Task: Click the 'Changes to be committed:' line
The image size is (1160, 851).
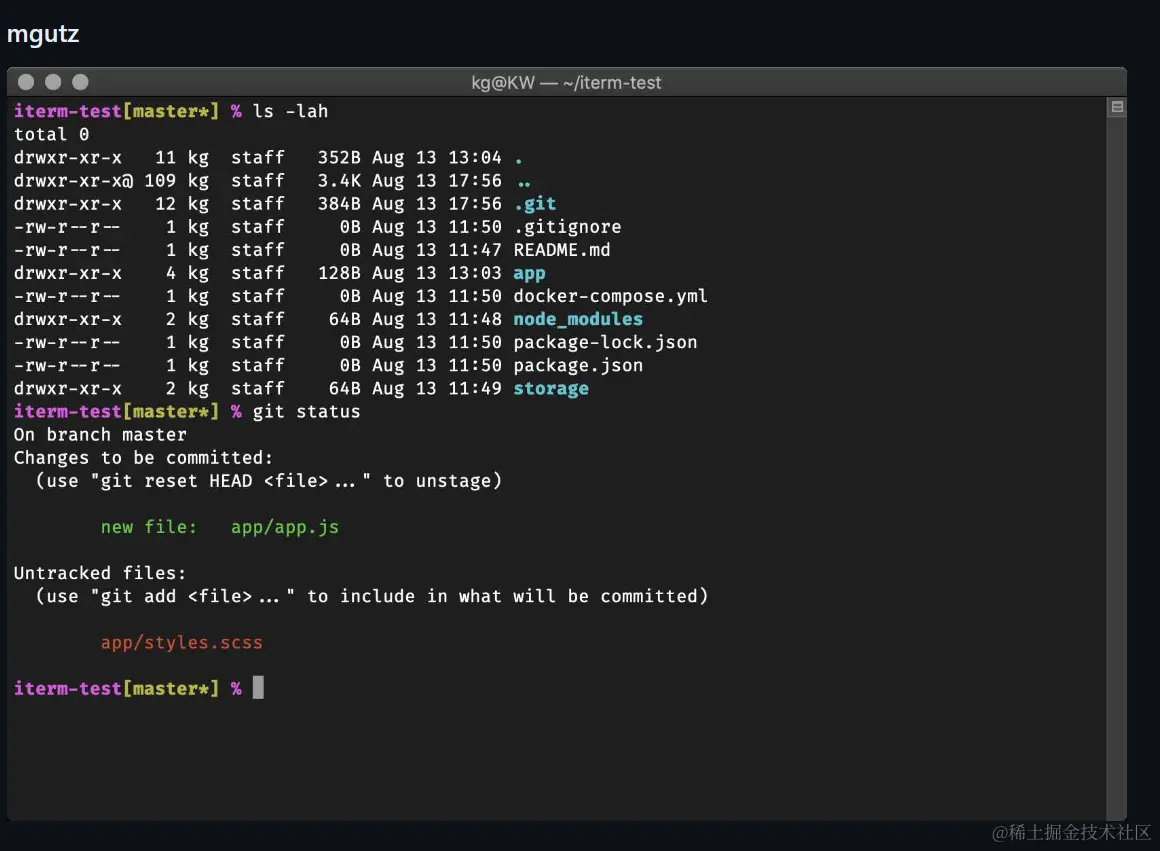Action: 144,457
